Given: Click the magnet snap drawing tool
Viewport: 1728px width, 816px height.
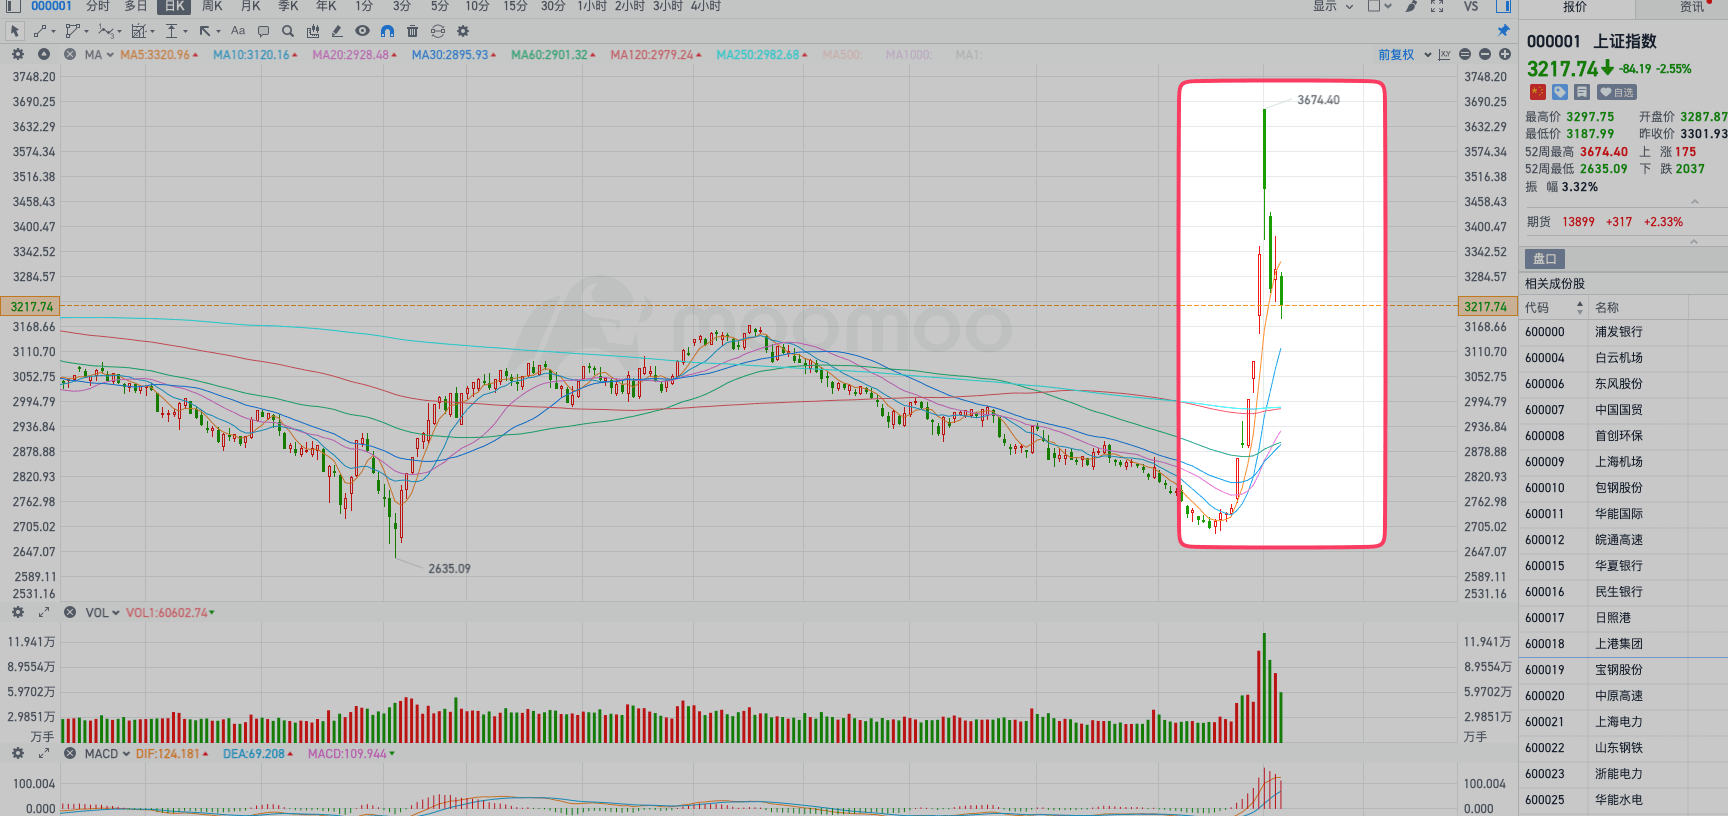Looking at the screenshot, I should coord(387,31).
